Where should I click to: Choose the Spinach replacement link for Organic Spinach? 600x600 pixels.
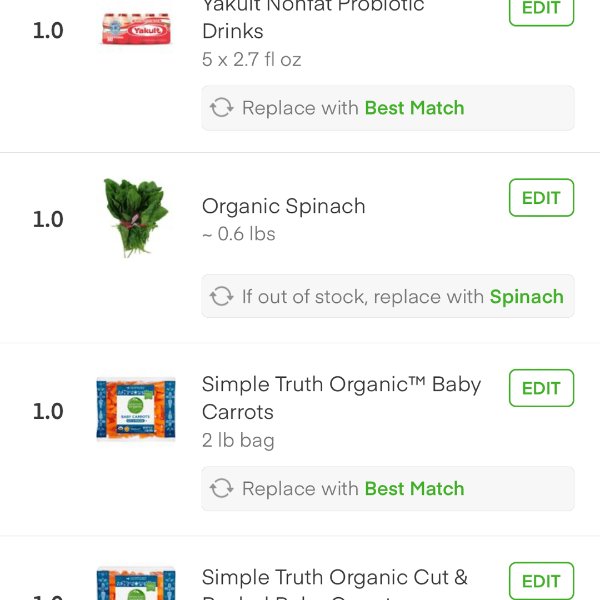pos(526,297)
